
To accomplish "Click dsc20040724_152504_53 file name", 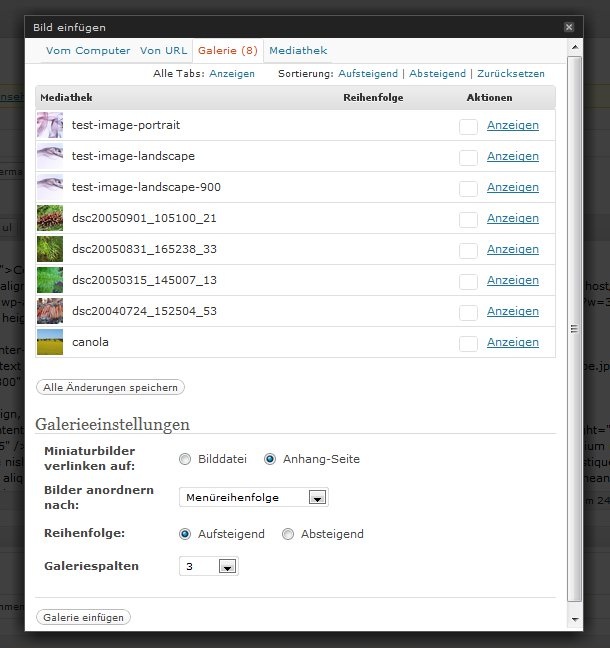I will [144, 311].
